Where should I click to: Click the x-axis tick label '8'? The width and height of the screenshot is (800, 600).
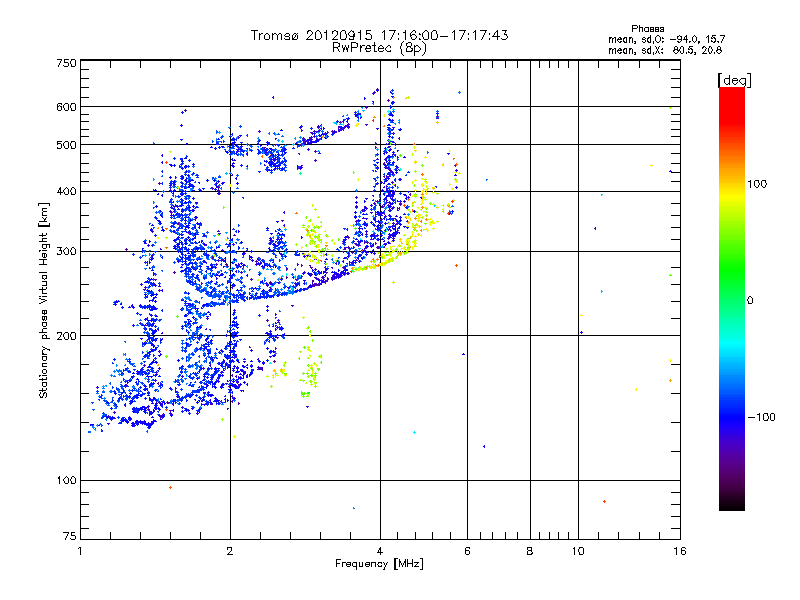click(x=530, y=551)
